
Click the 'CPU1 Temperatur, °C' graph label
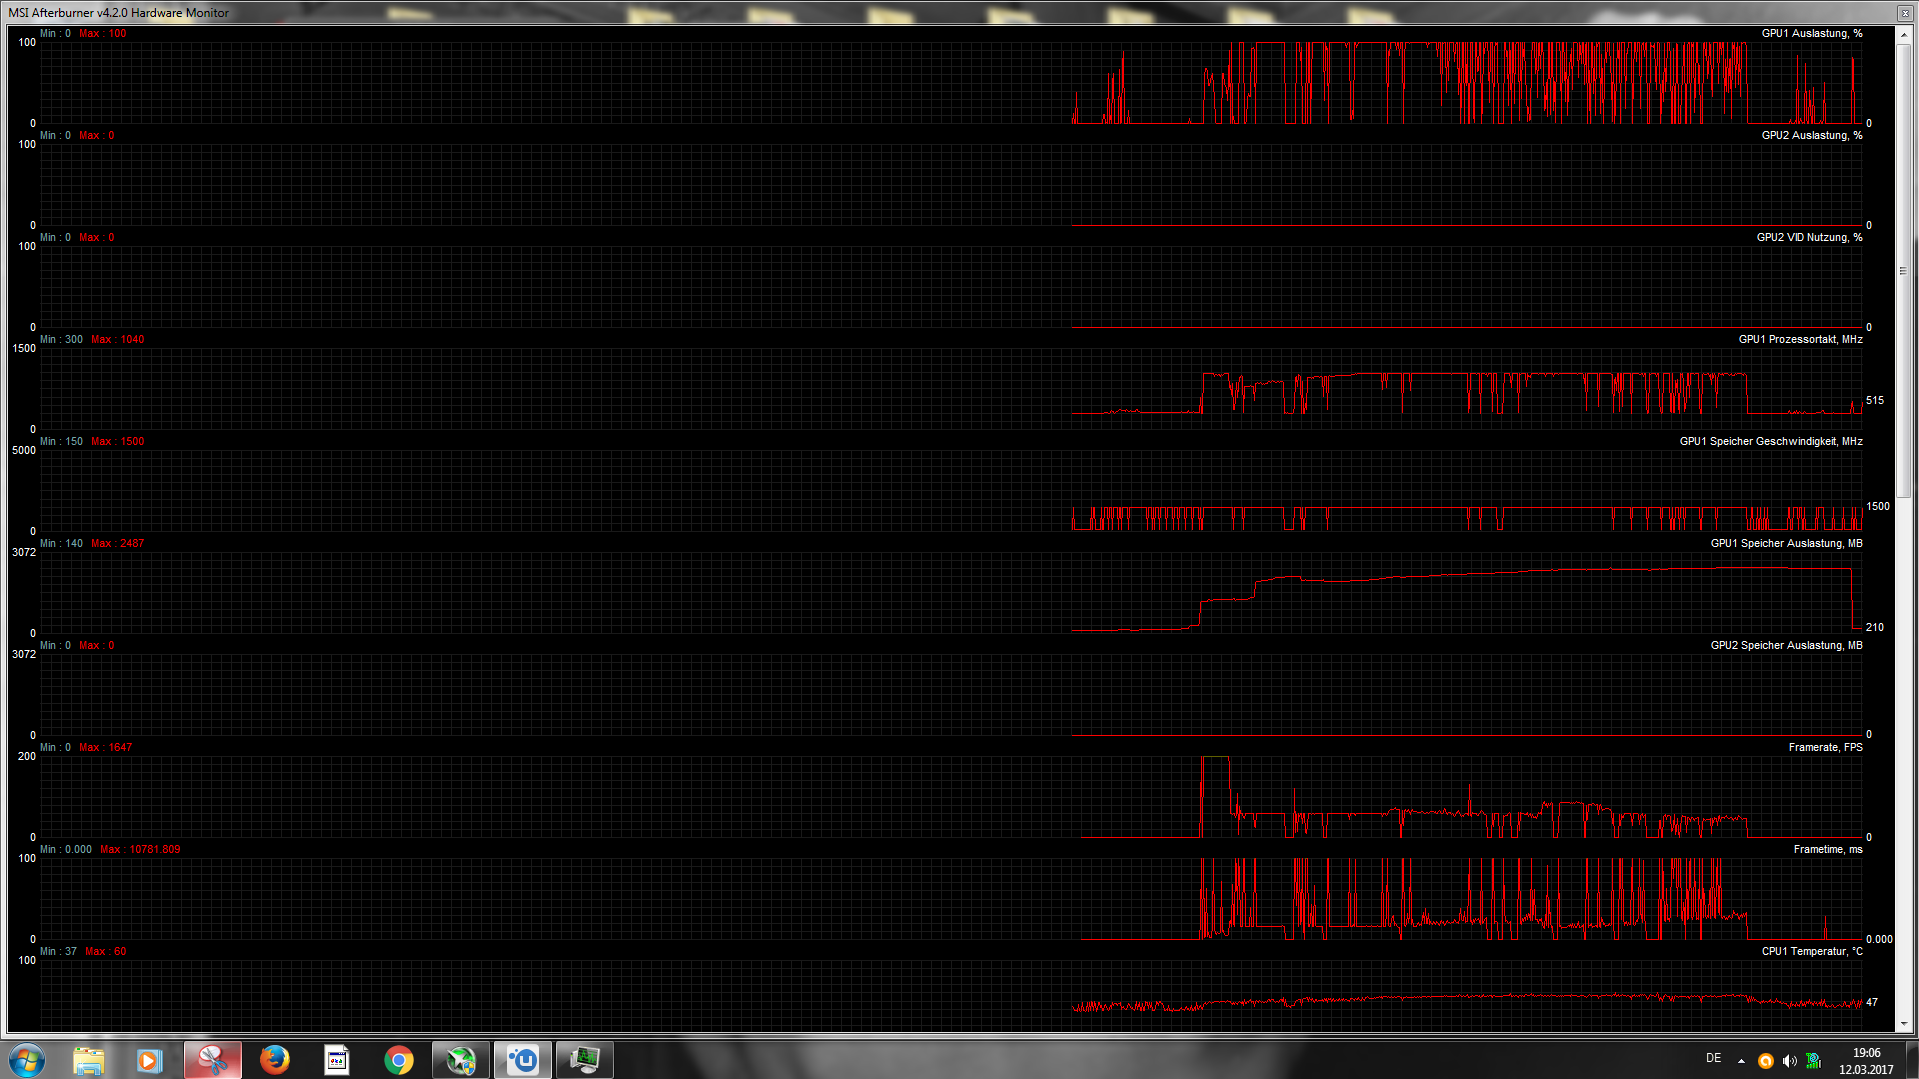(1812, 952)
